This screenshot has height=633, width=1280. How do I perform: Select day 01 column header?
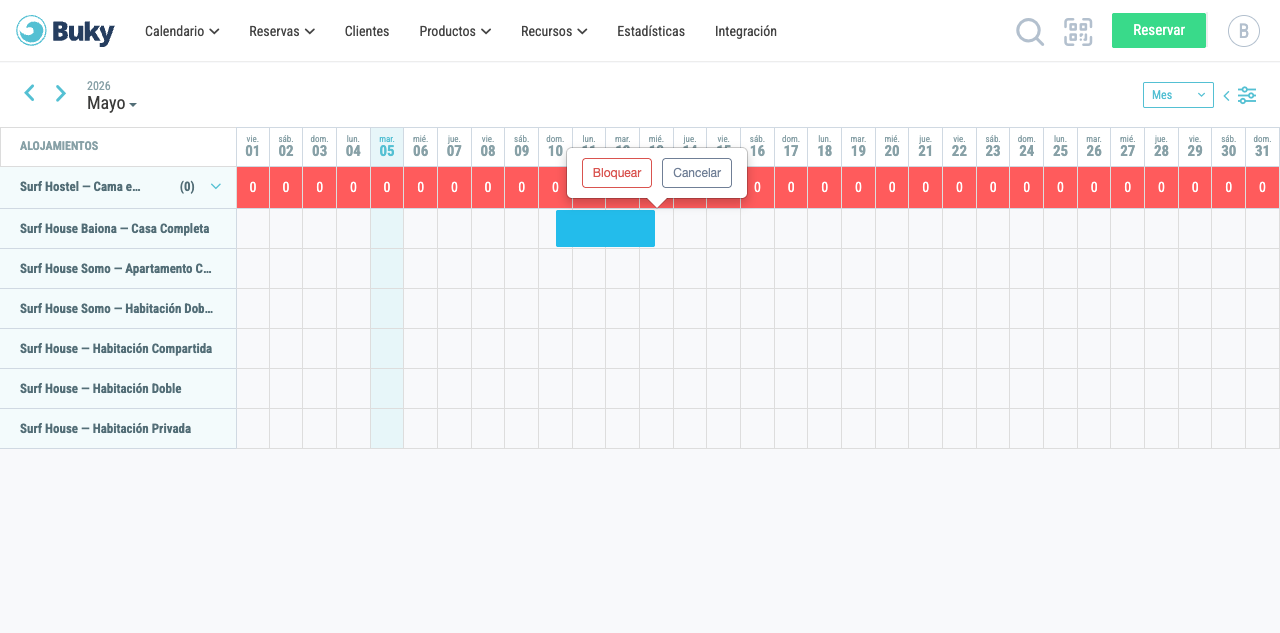pyautogui.click(x=252, y=147)
